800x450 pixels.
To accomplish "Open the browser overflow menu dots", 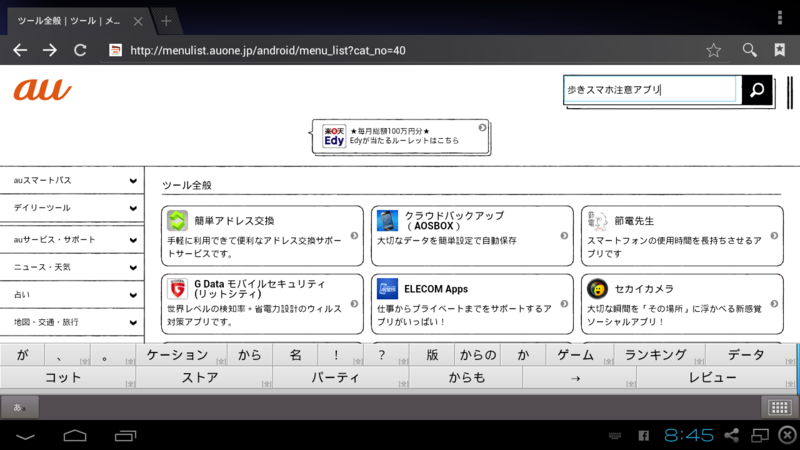I will pos(780,17).
